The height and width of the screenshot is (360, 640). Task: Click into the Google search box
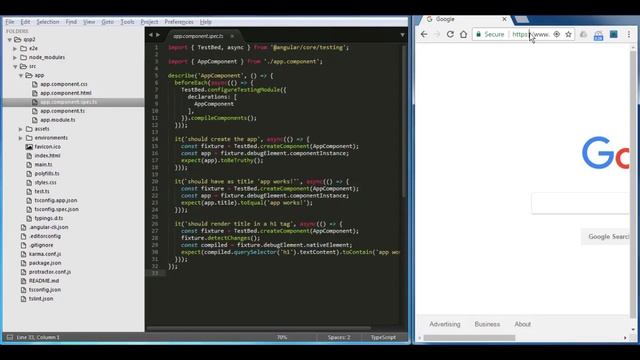[580, 203]
